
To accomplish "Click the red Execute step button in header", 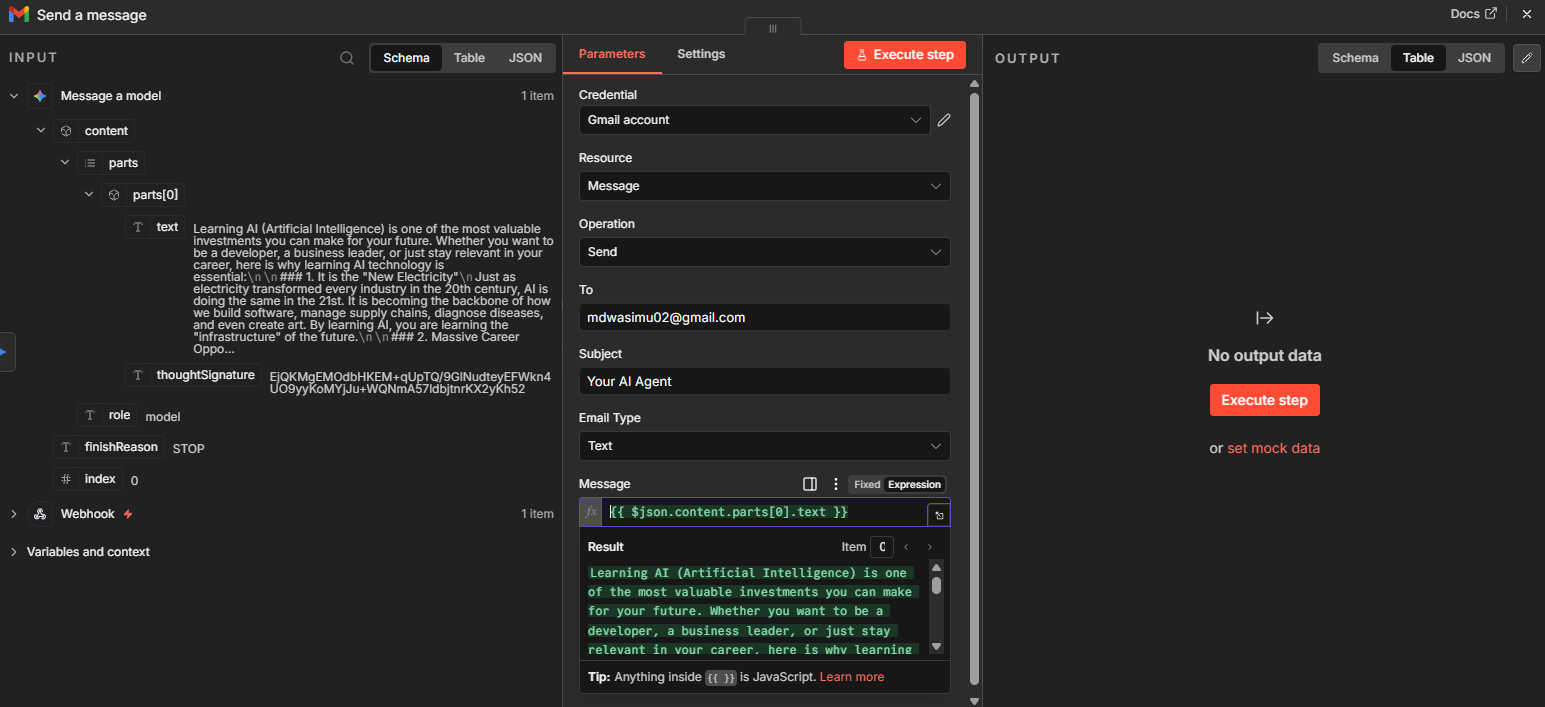I will coord(905,55).
